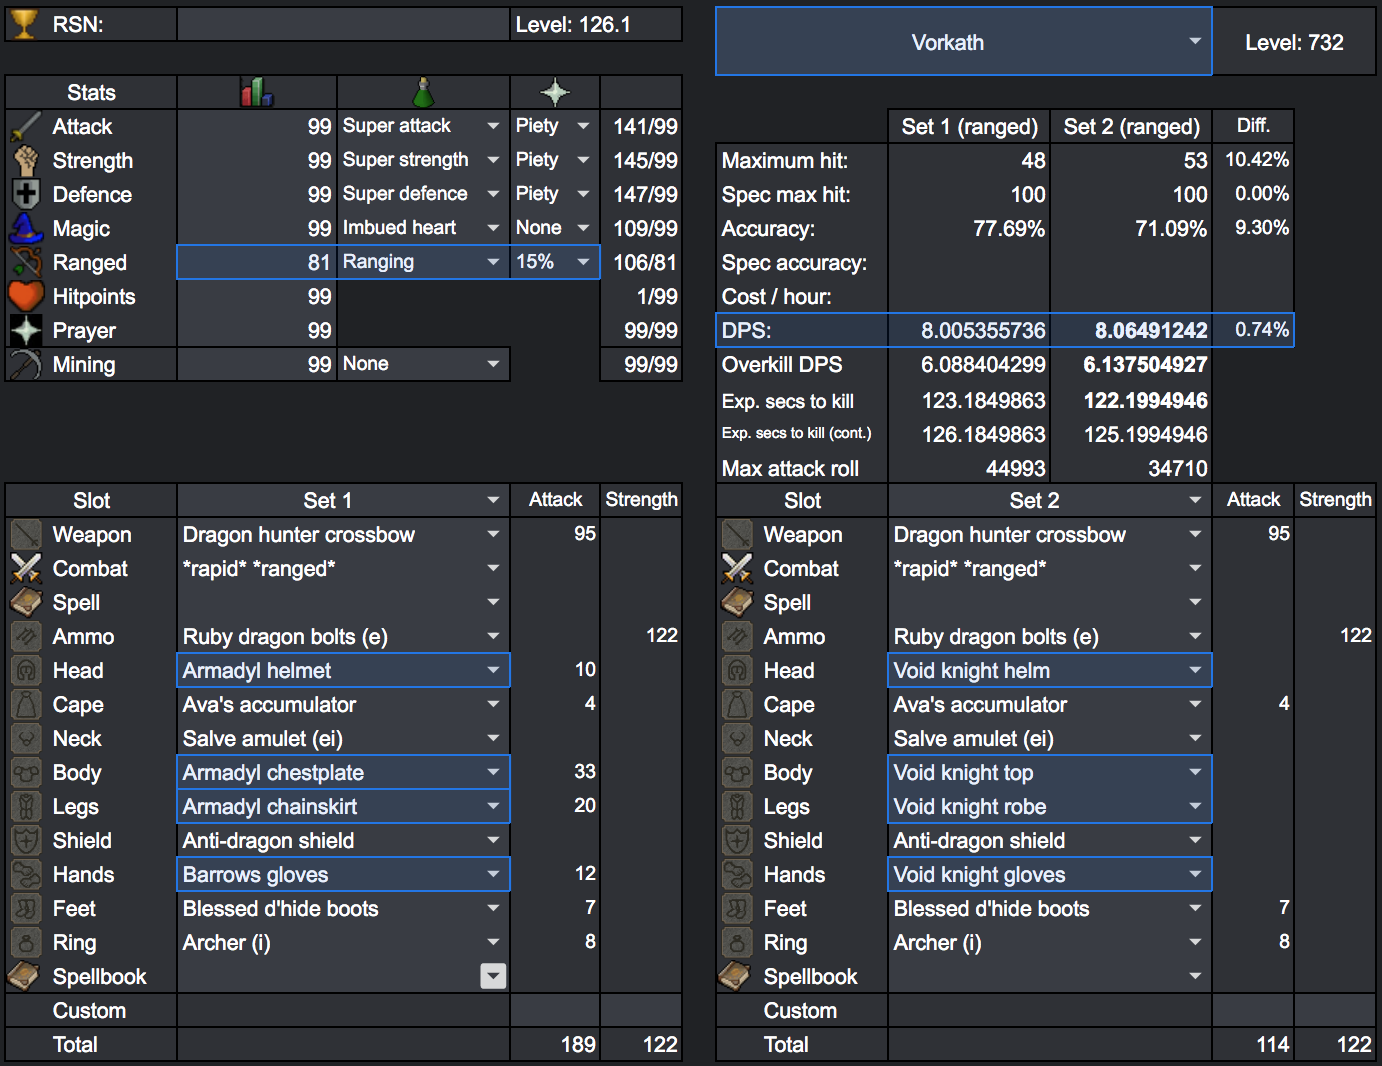Click the potion flask column header icon

pyautogui.click(x=423, y=91)
